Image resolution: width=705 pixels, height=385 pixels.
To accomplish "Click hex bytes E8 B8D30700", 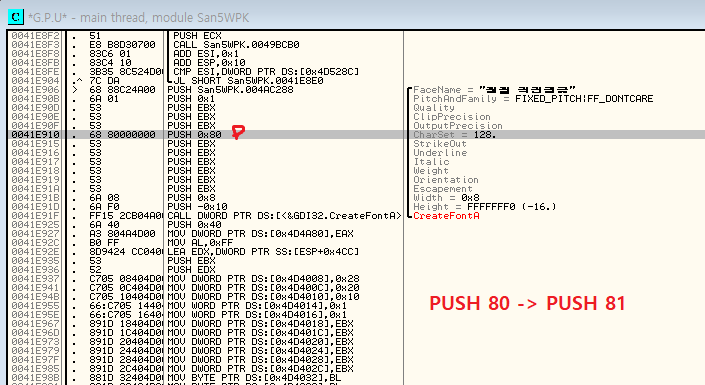I will click(122, 45).
